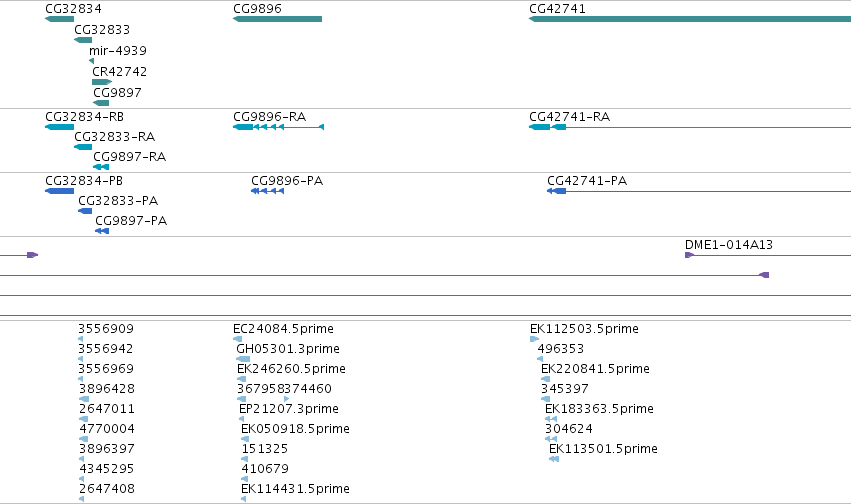Select the CG9896 gene bar
This screenshot has width=851, height=504.
point(277,19)
